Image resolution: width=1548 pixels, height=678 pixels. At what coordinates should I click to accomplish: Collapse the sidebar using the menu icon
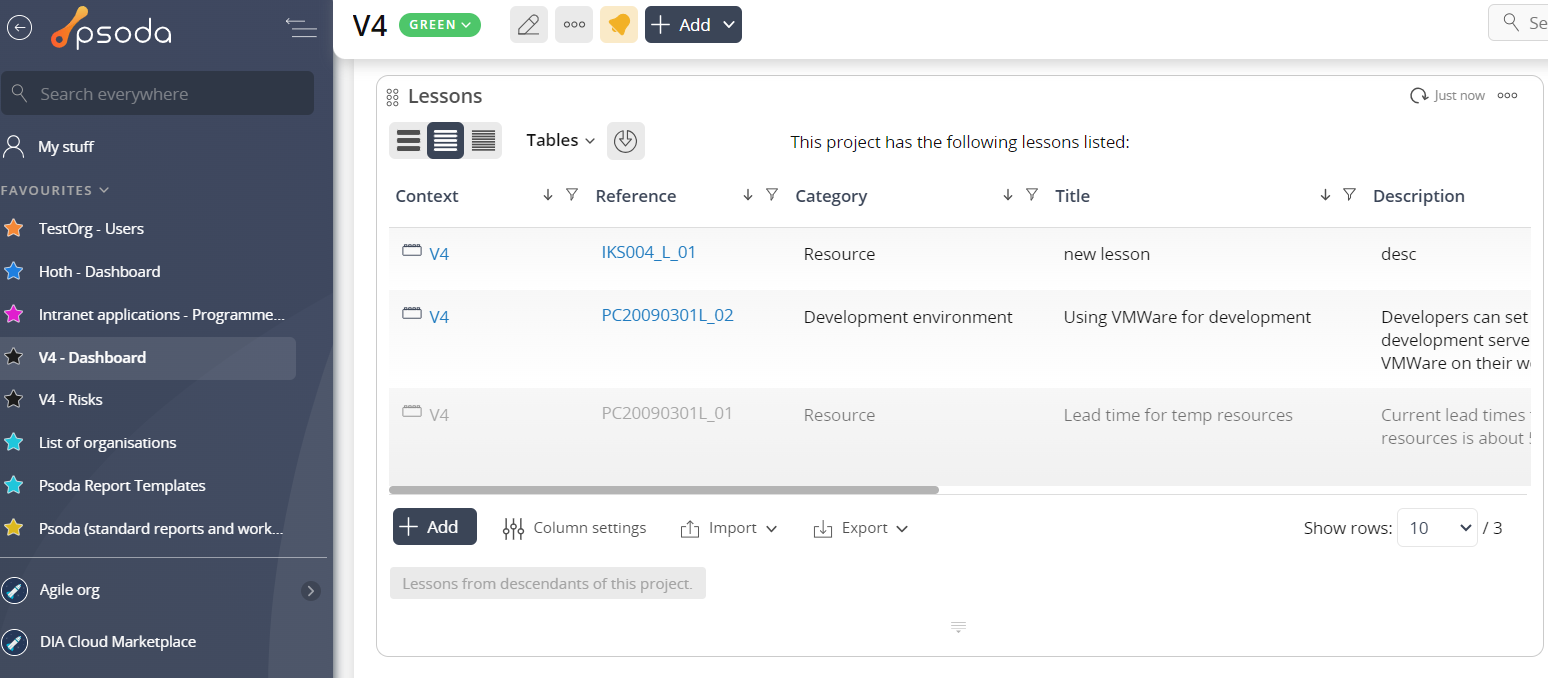(301, 28)
